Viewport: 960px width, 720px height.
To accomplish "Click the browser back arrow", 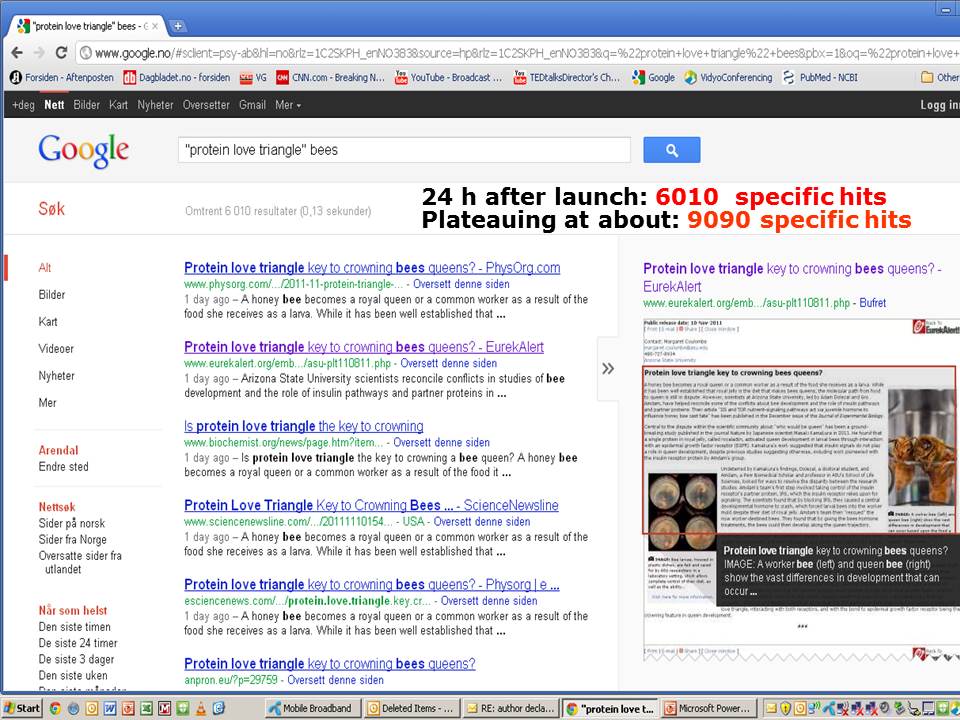I will (x=17, y=53).
